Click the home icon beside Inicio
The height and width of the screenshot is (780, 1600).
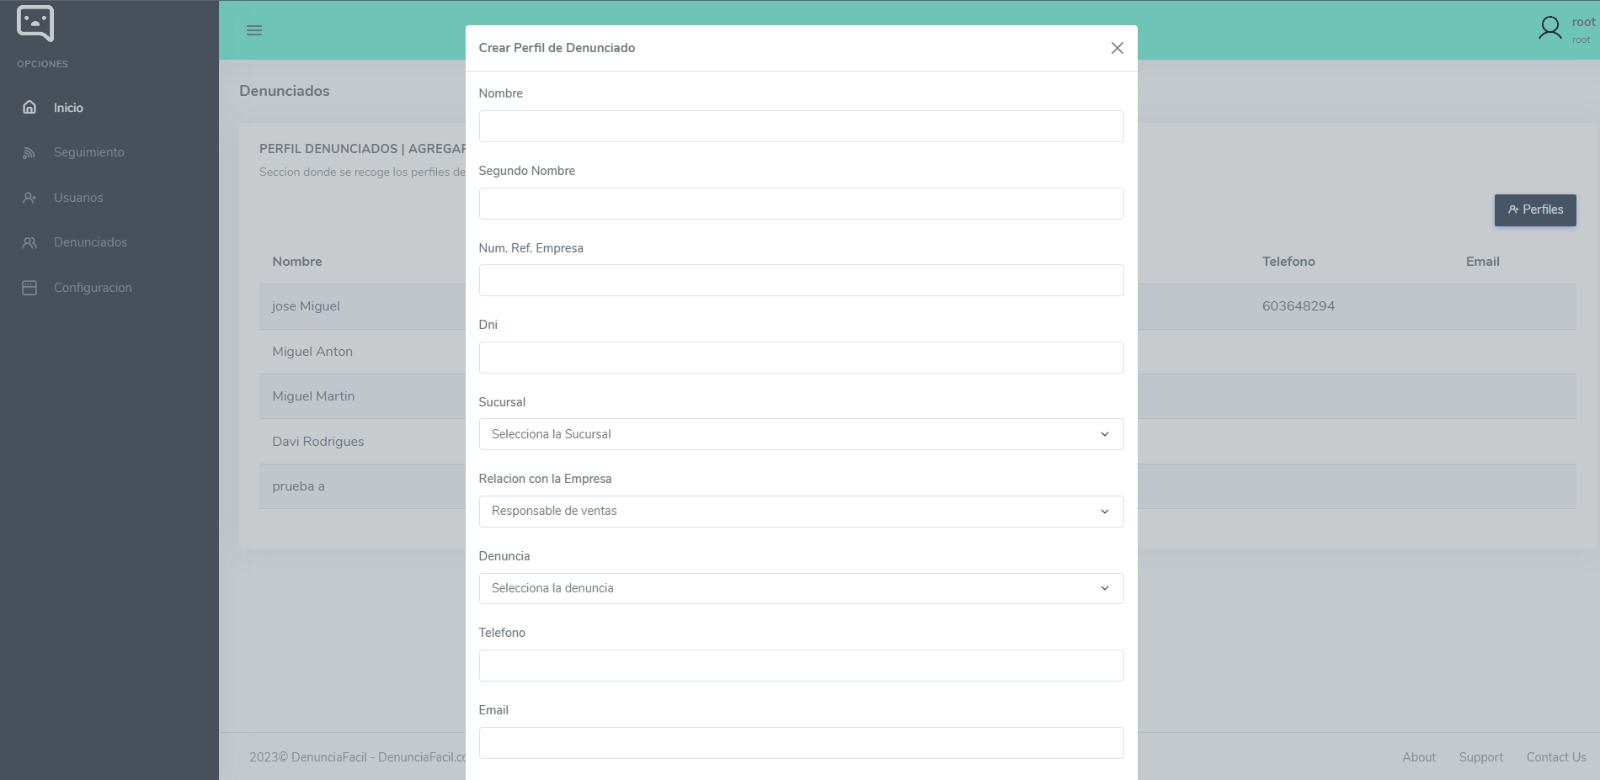tap(30, 107)
